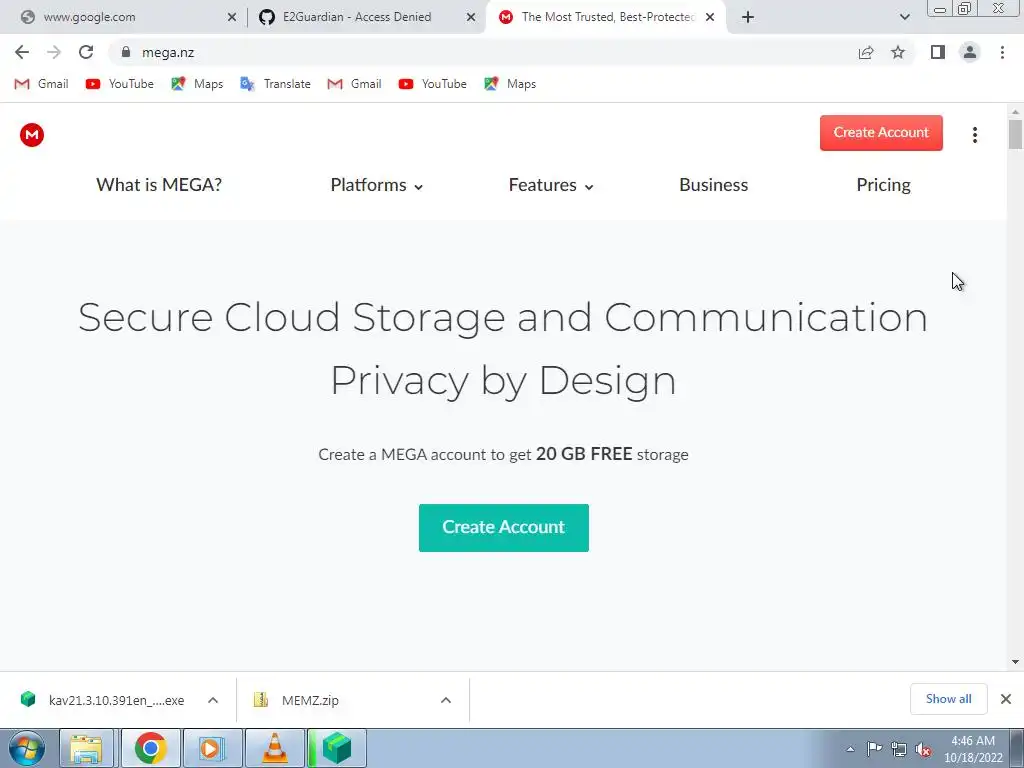Close the www.google.com tab
The height and width of the screenshot is (768, 1024).
232,17
